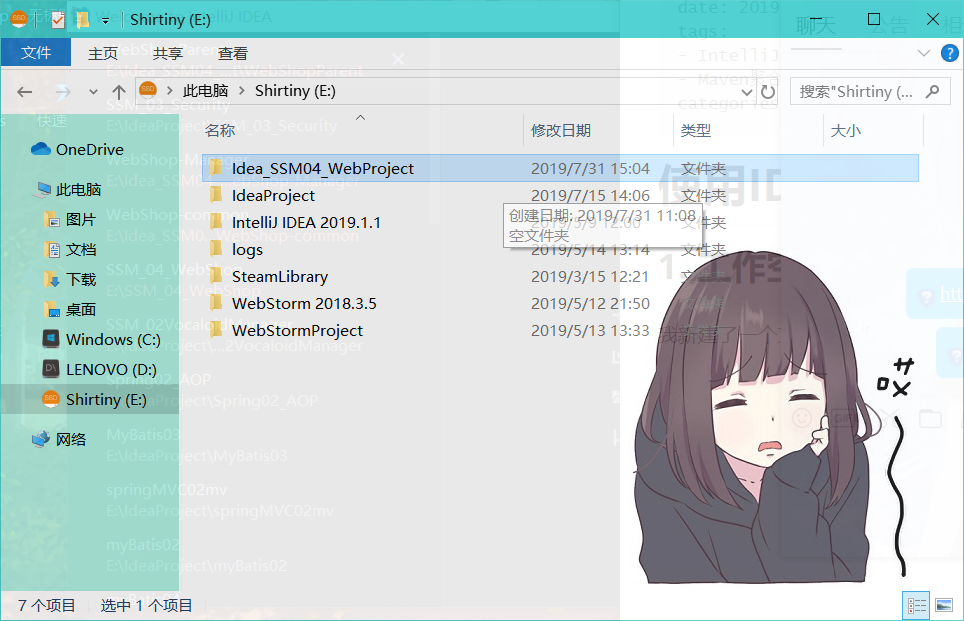Sort by the 名称 column header
964x621 pixels.
tap(220, 130)
